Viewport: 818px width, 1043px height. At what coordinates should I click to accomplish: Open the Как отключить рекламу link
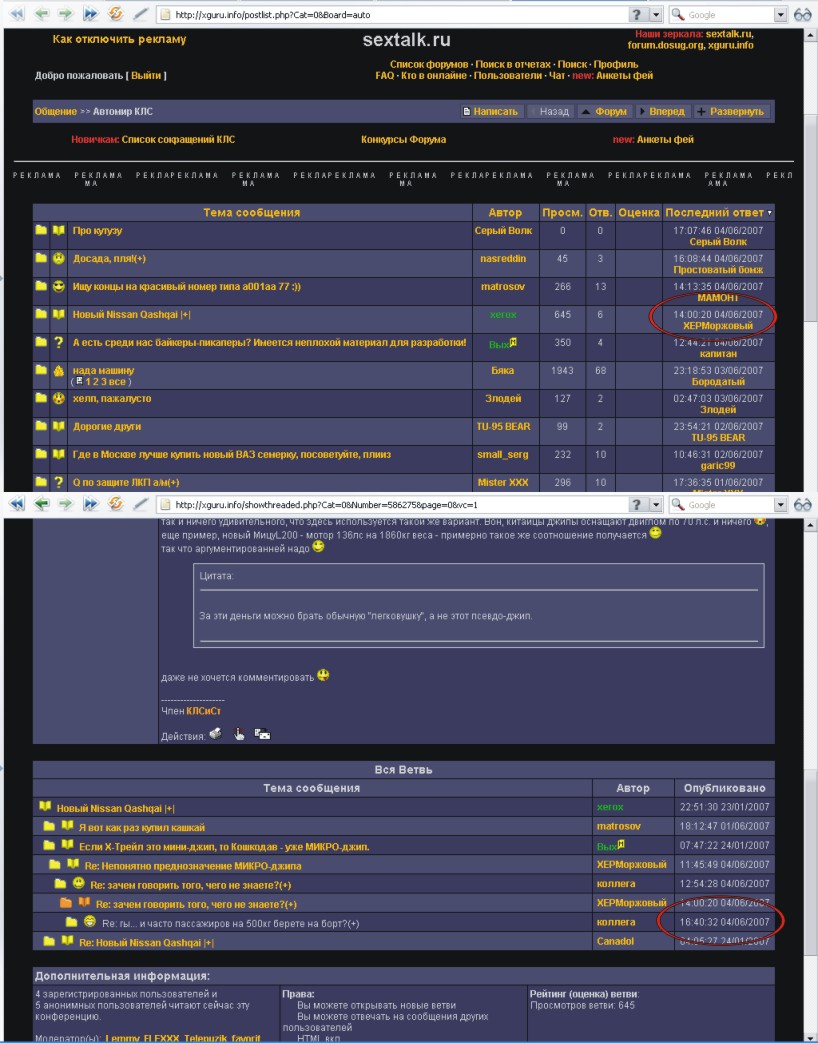coord(119,40)
